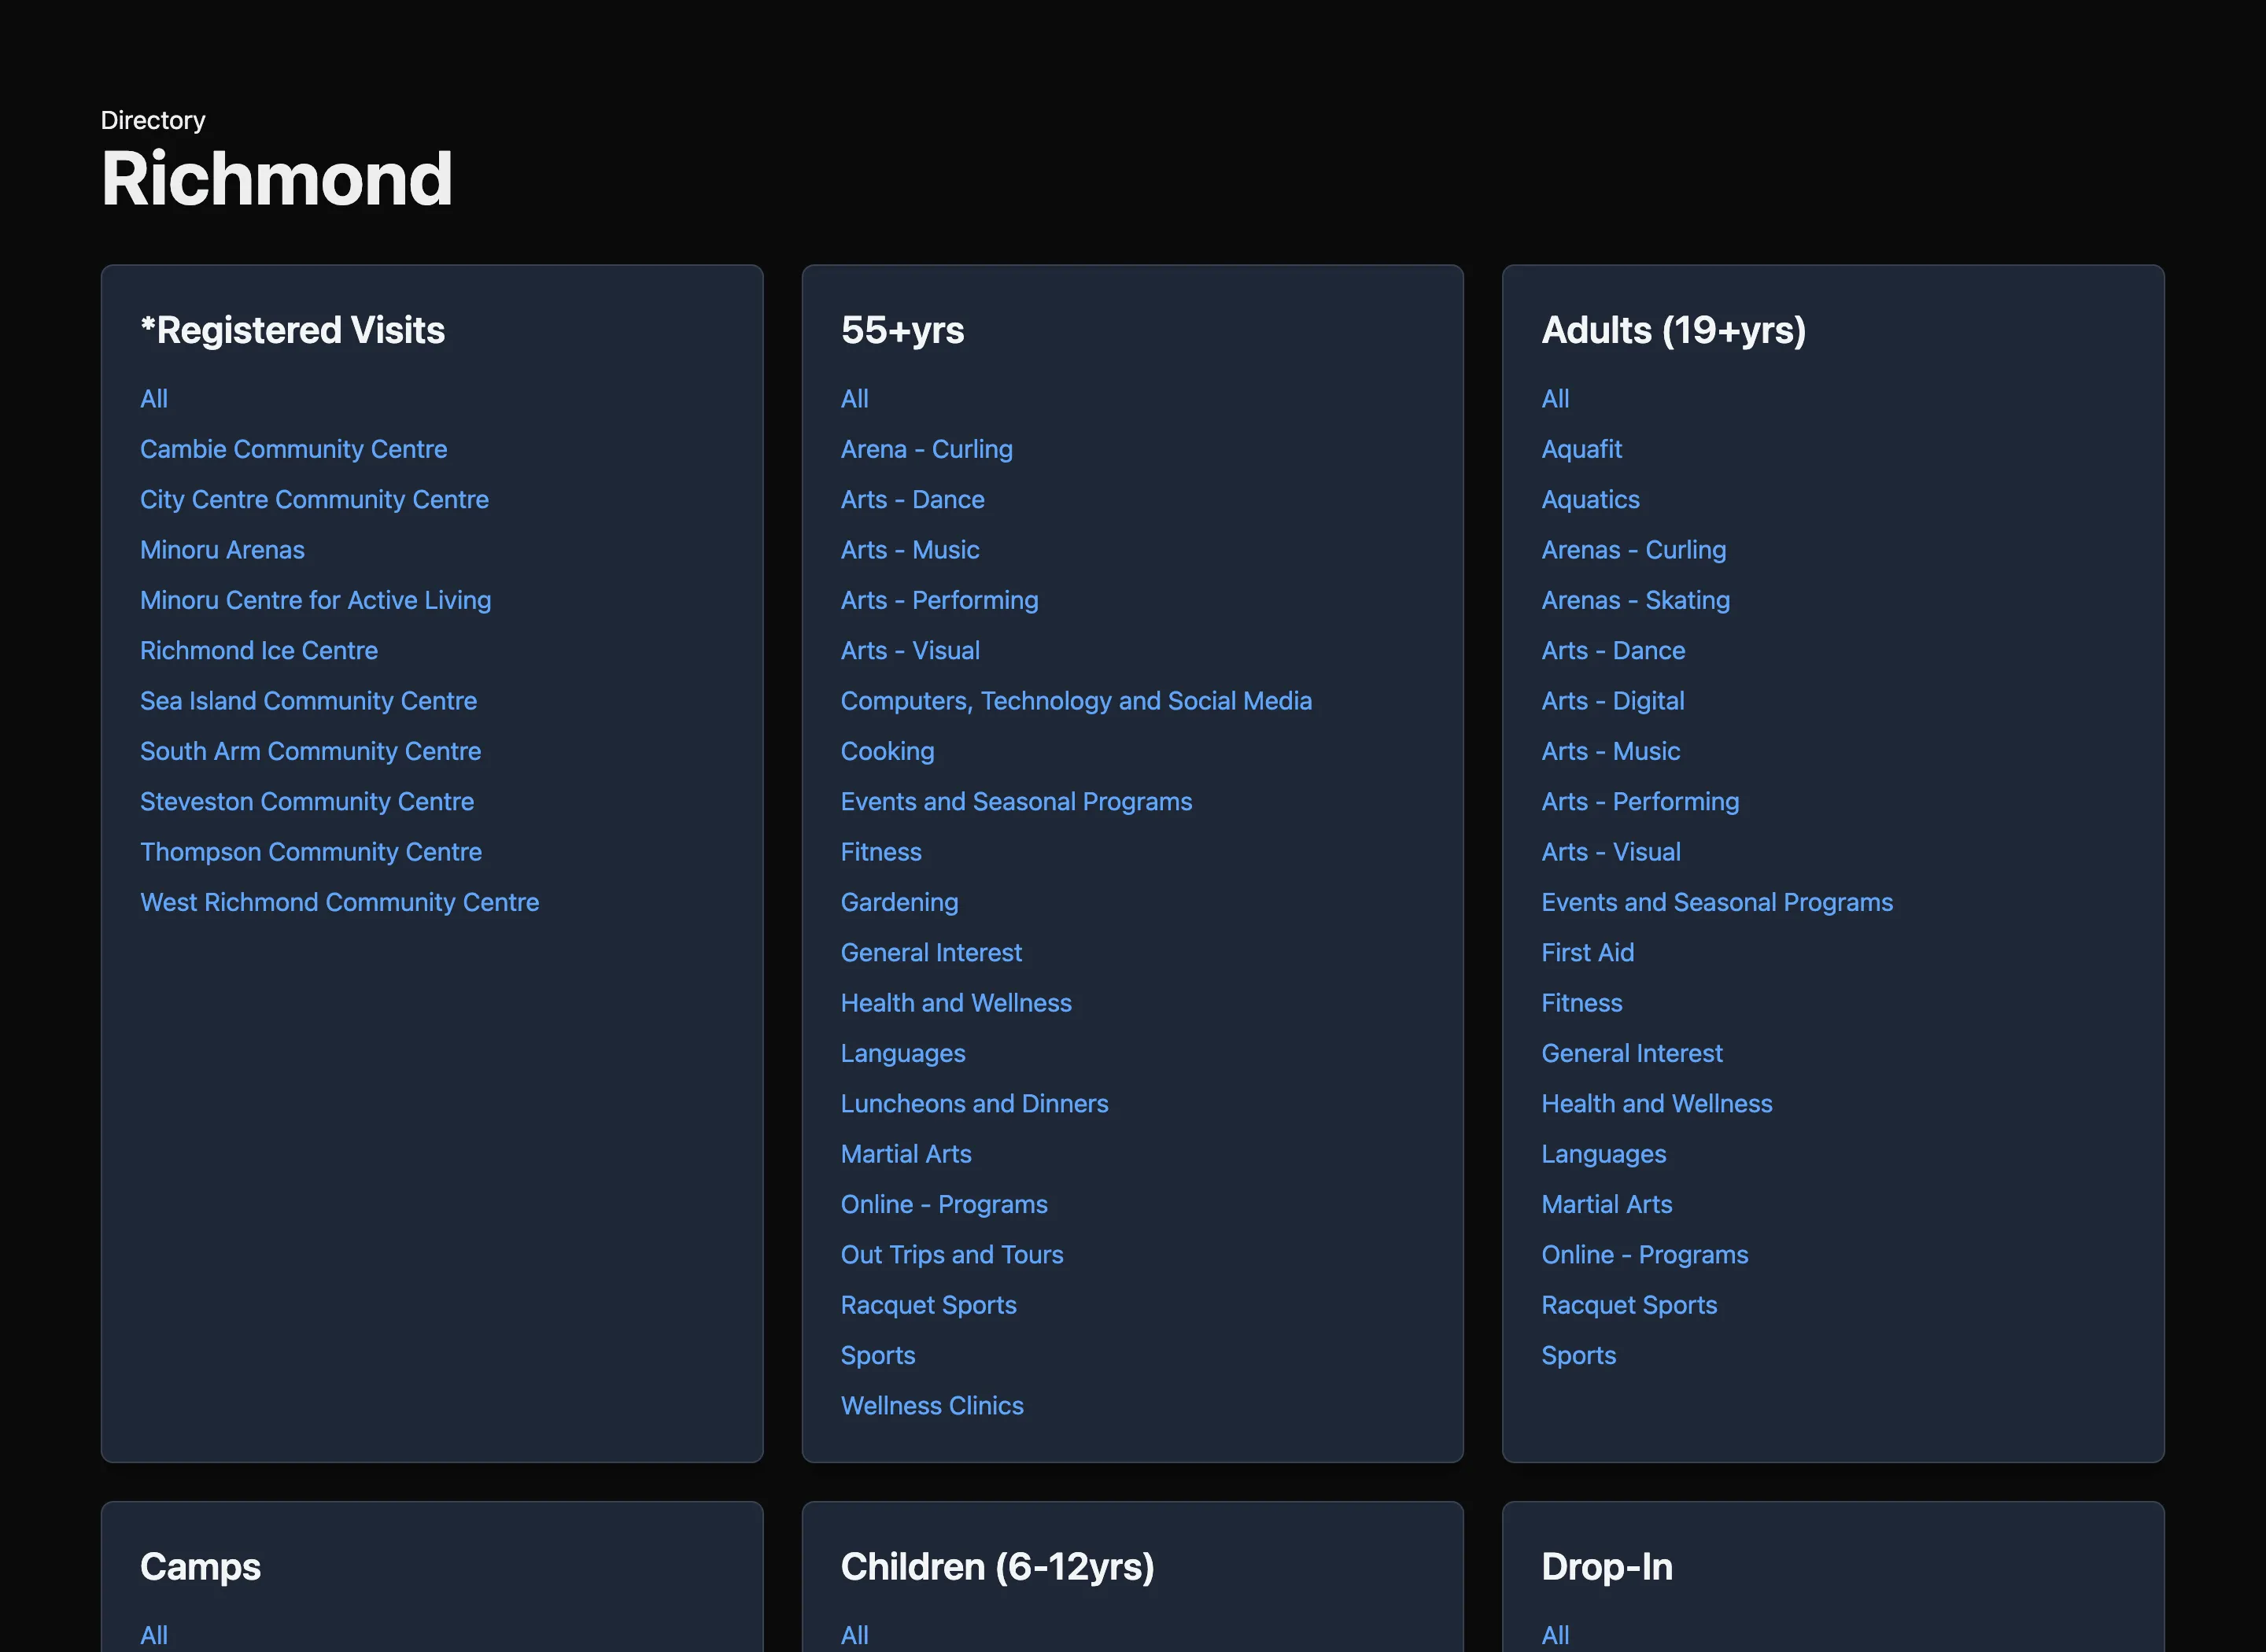Viewport: 2266px width, 1652px height.
Task: Open Arenas - Skating for Adults
Action: pyautogui.click(x=1635, y=600)
